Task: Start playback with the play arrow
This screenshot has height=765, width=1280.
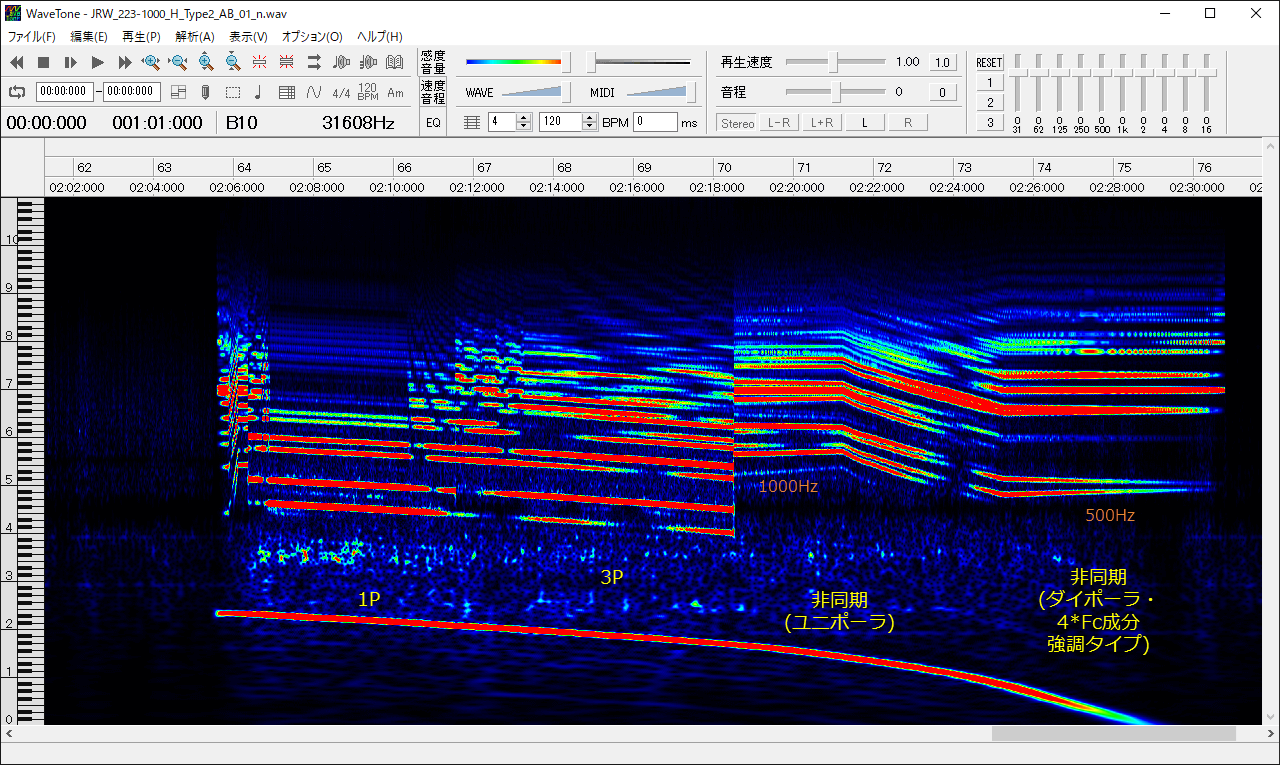Action: [x=98, y=62]
